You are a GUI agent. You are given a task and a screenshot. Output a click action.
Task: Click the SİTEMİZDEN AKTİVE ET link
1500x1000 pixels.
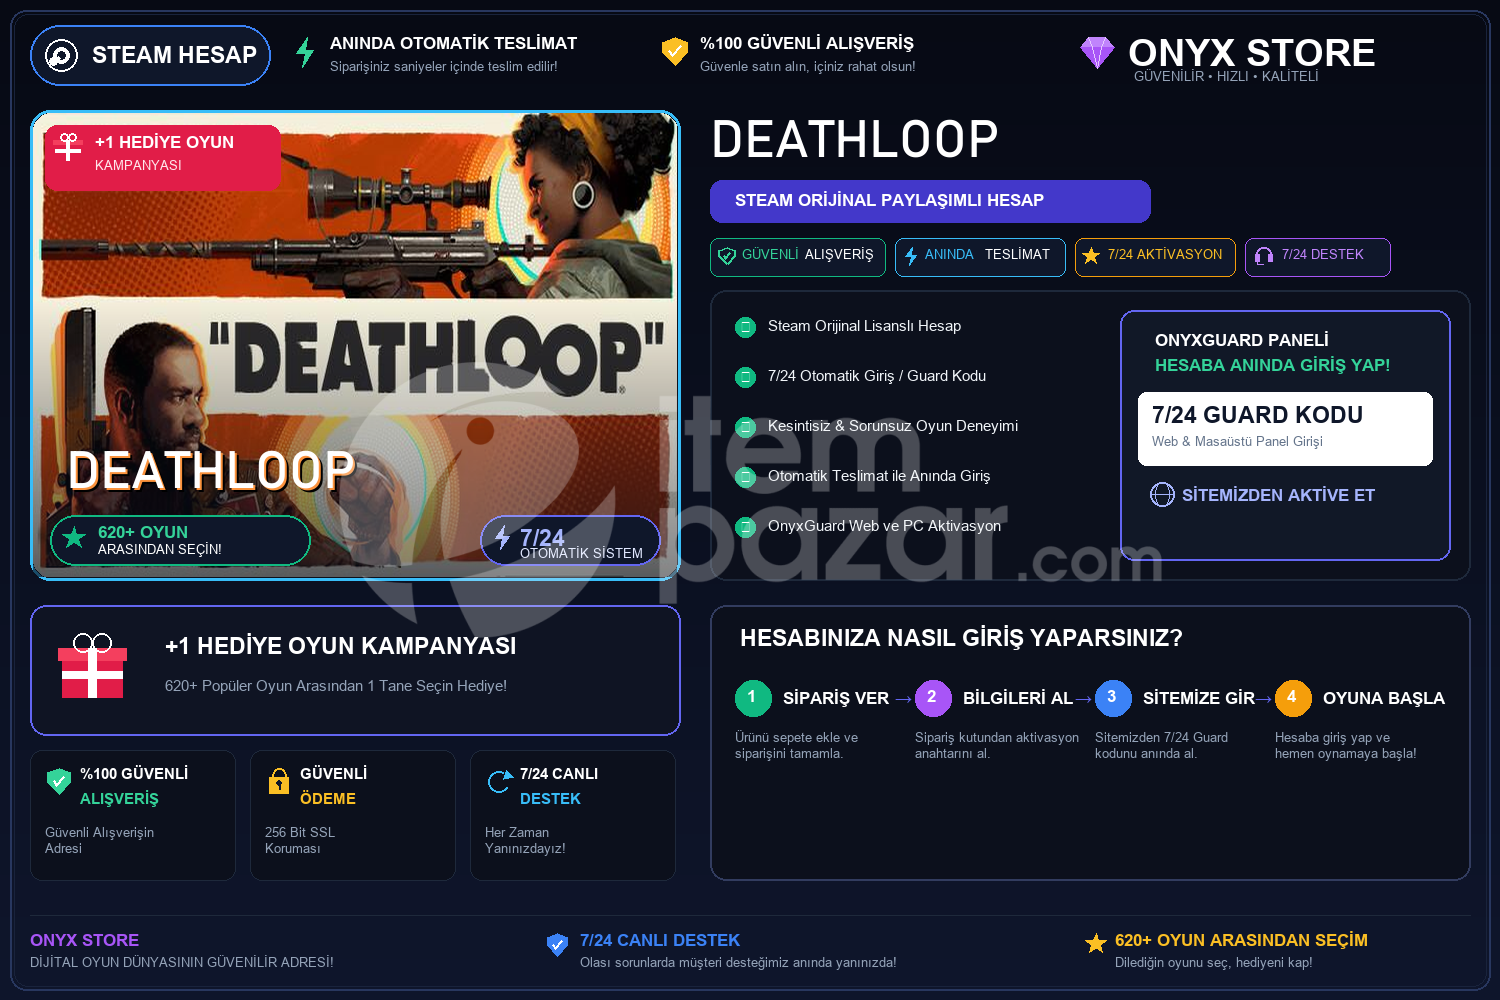(x=1278, y=495)
